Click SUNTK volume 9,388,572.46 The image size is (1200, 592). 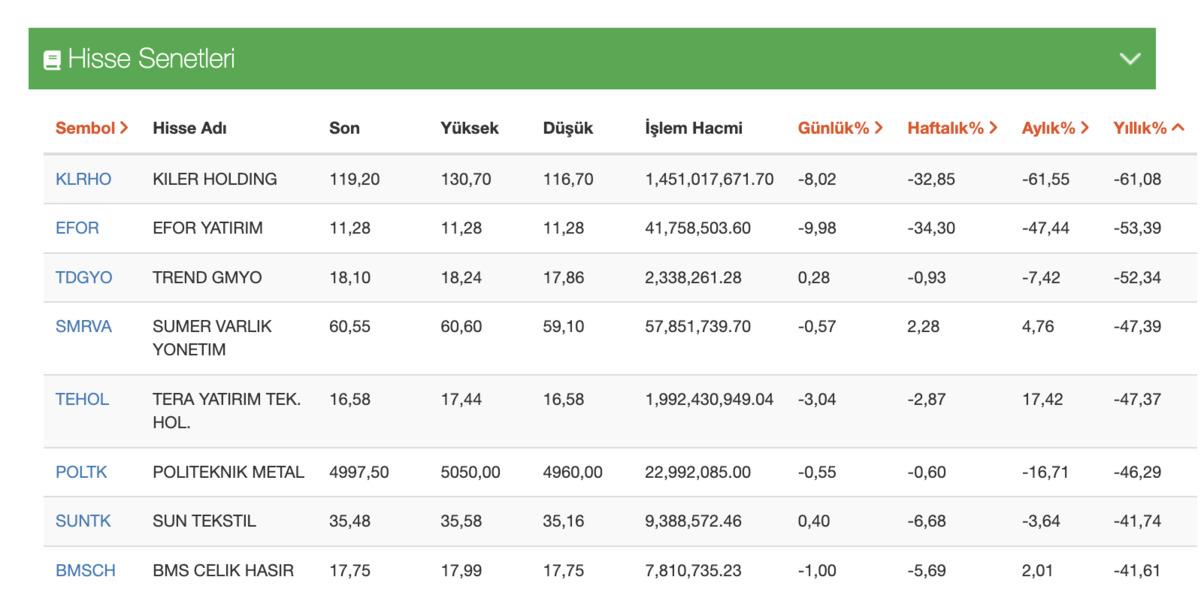tap(694, 521)
